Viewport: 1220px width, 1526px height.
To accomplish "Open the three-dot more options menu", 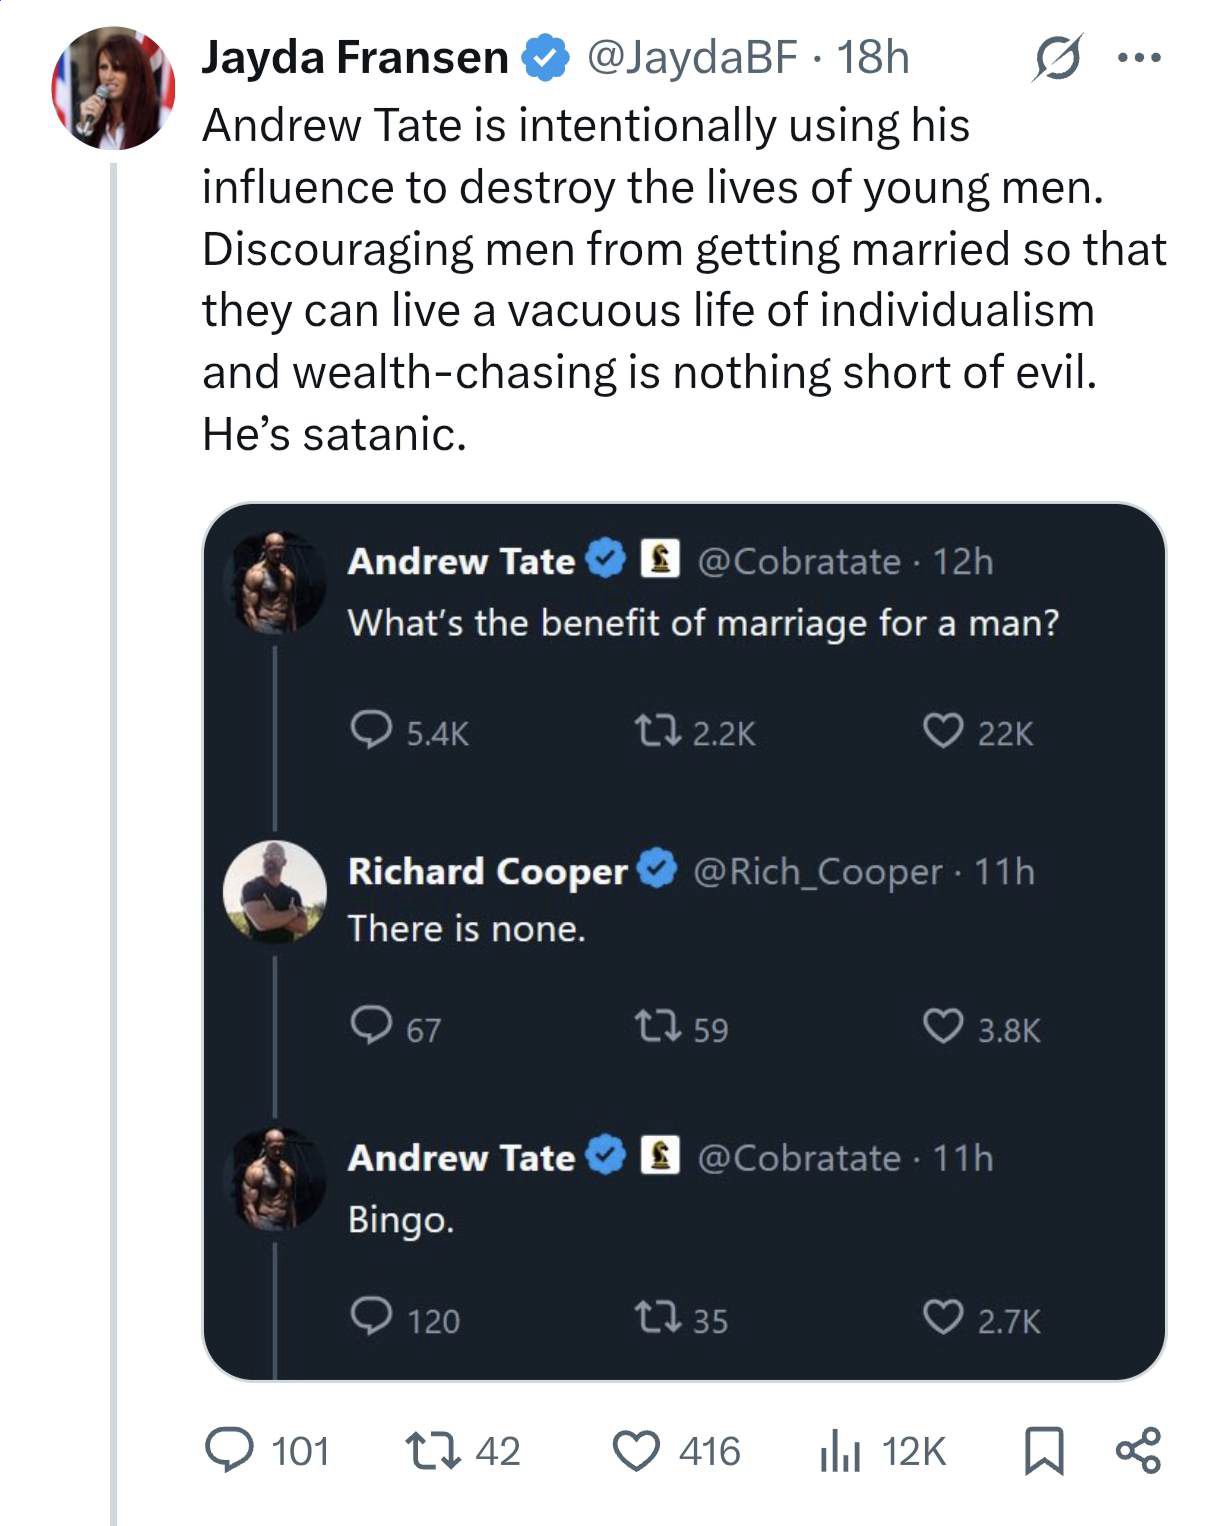I will pos(1139,58).
